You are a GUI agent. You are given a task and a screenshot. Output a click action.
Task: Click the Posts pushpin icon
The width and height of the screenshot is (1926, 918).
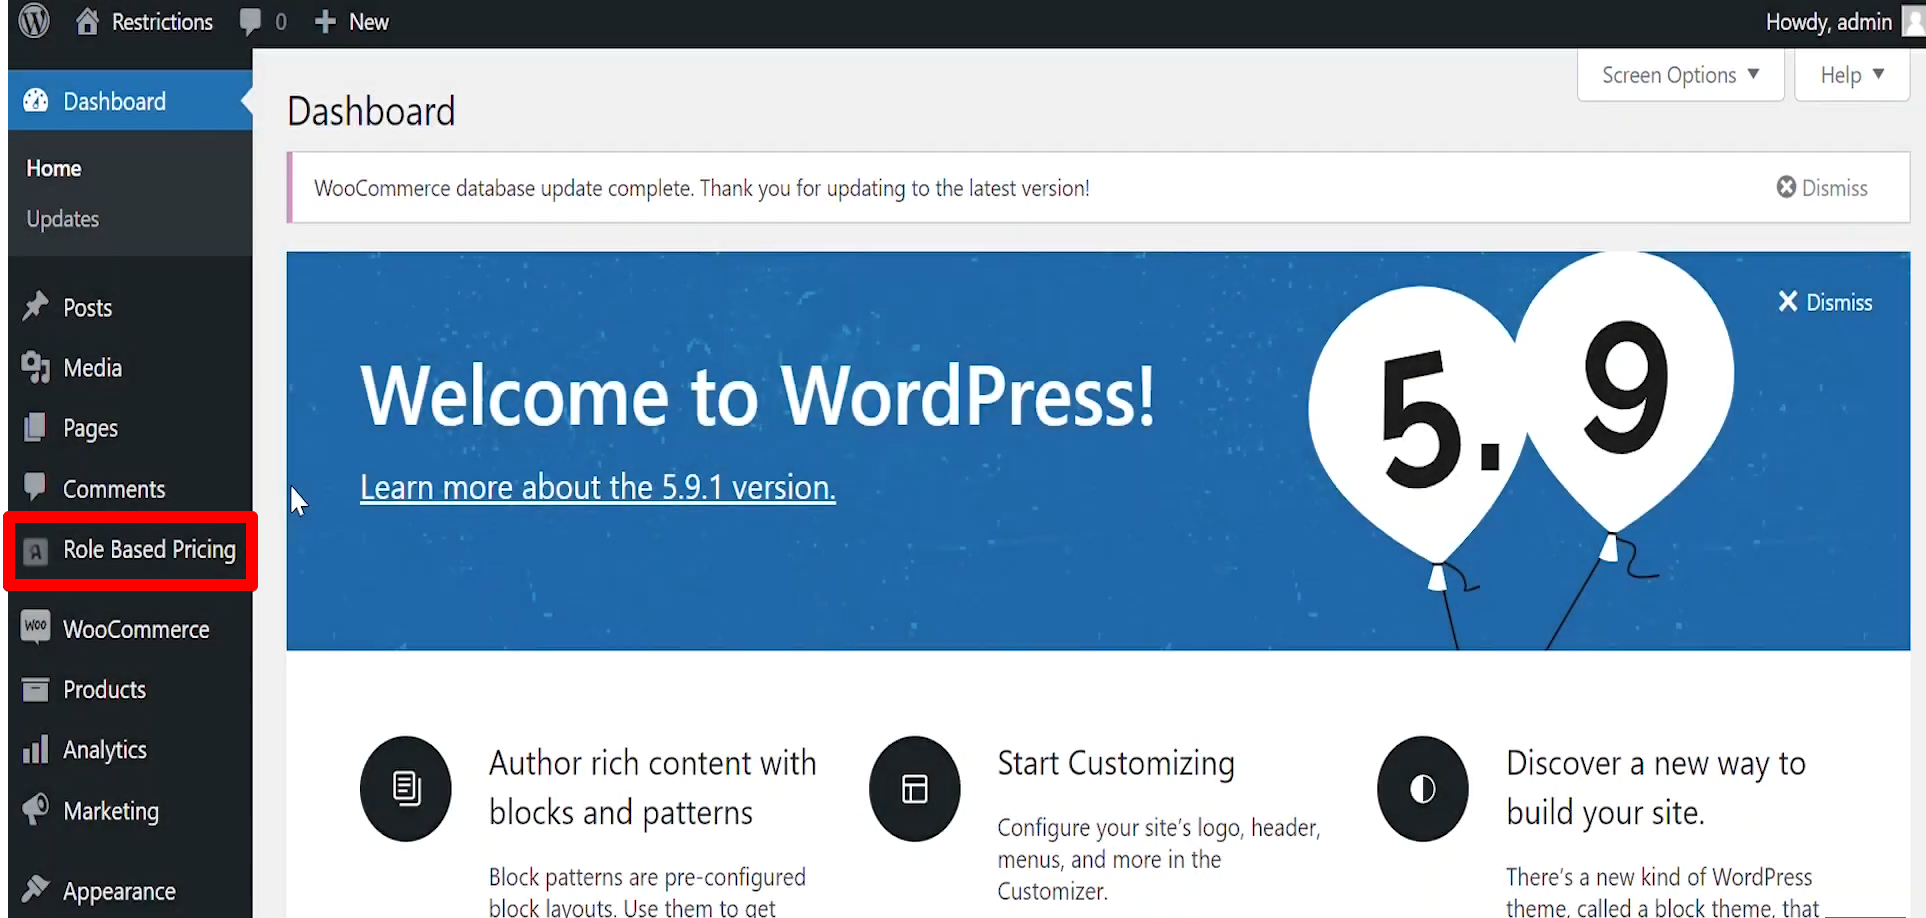click(36, 307)
